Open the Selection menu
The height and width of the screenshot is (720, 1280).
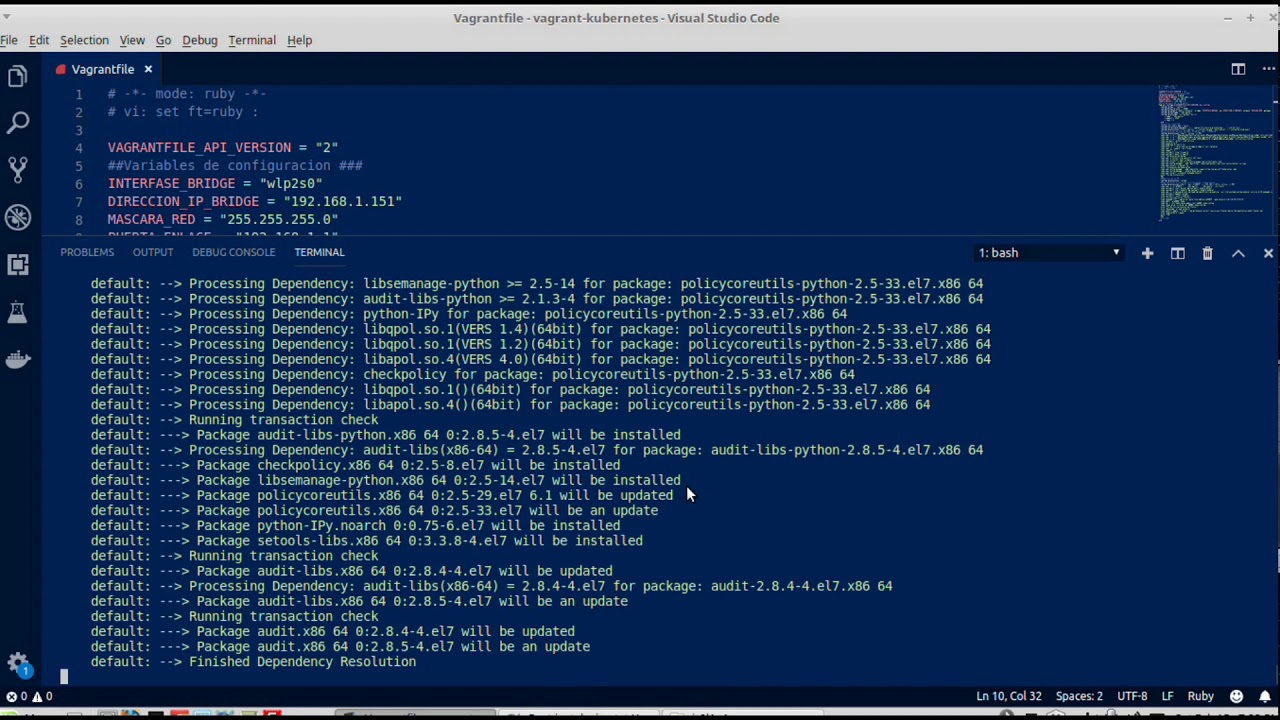pyautogui.click(x=84, y=40)
